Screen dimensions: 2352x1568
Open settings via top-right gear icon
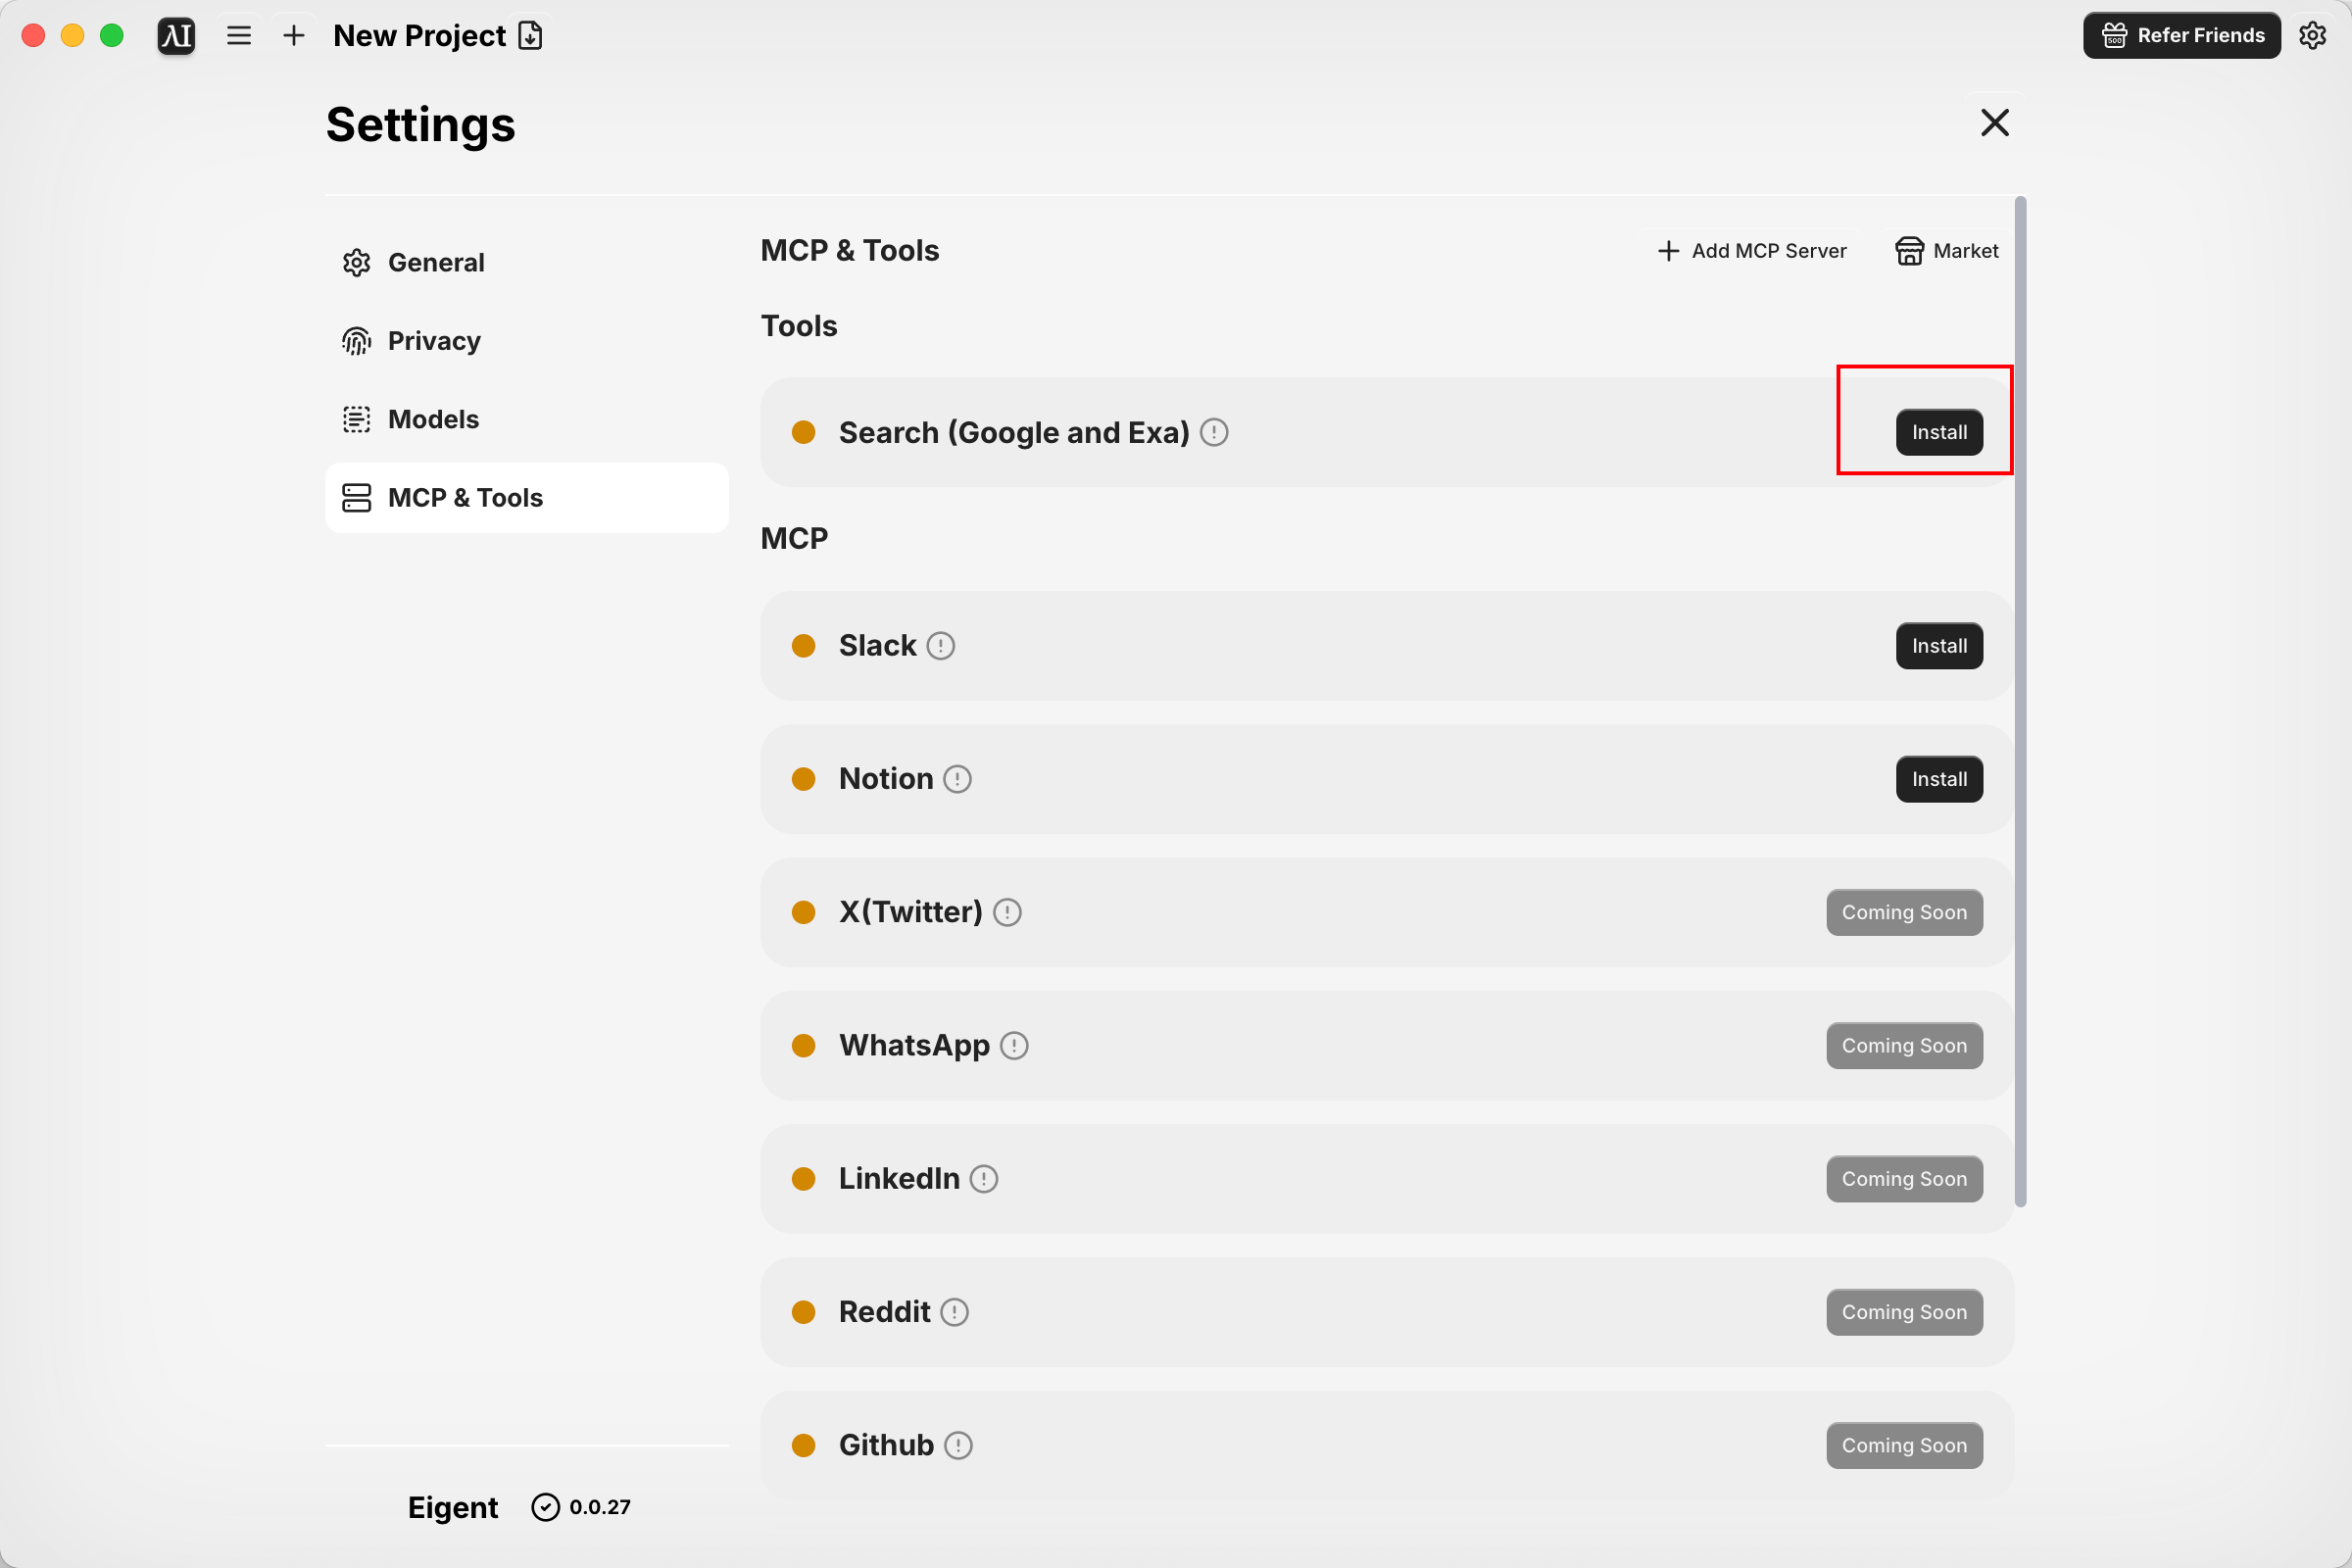click(2312, 35)
